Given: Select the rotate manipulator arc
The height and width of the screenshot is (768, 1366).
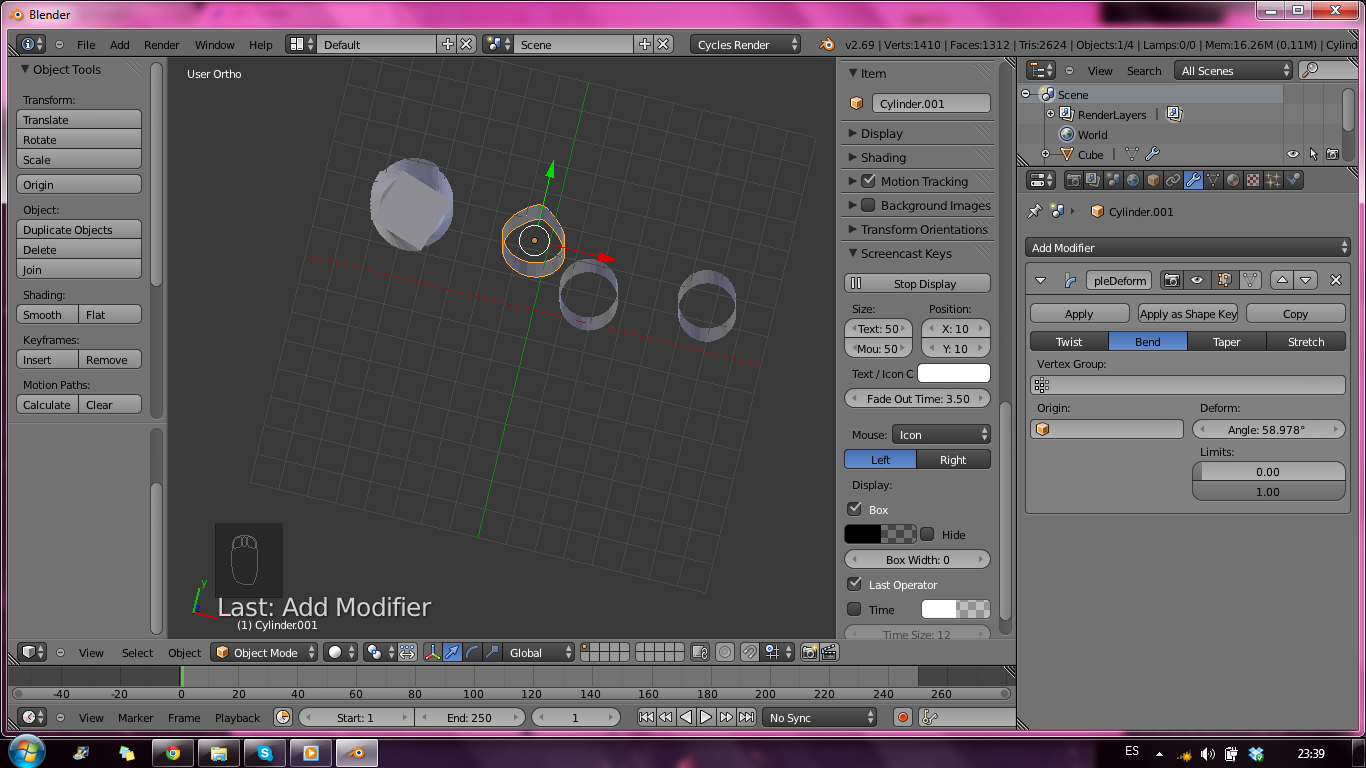Looking at the screenshot, I should [472, 652].
